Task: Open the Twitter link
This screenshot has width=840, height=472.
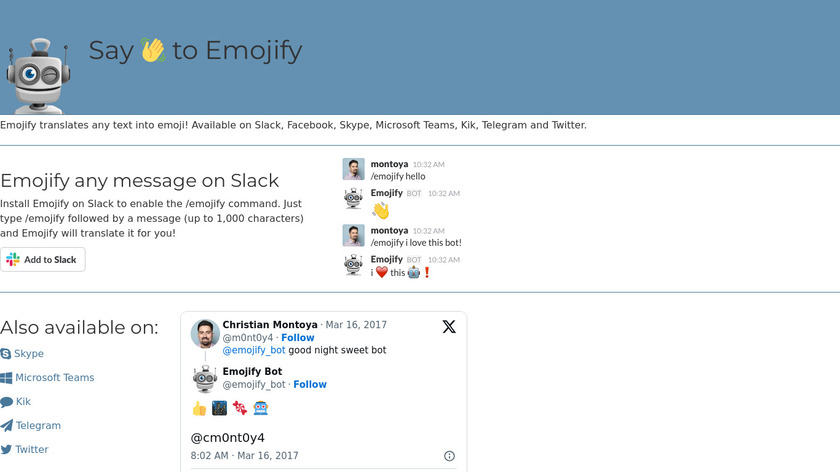Action: pos(32,450)
